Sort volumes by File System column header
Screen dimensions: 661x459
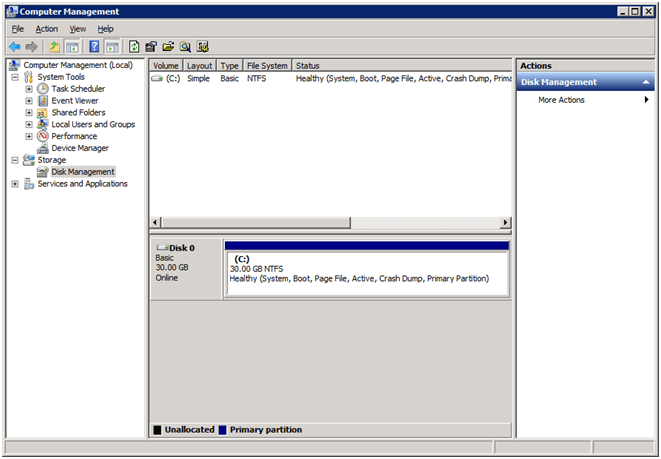[267, 66]
